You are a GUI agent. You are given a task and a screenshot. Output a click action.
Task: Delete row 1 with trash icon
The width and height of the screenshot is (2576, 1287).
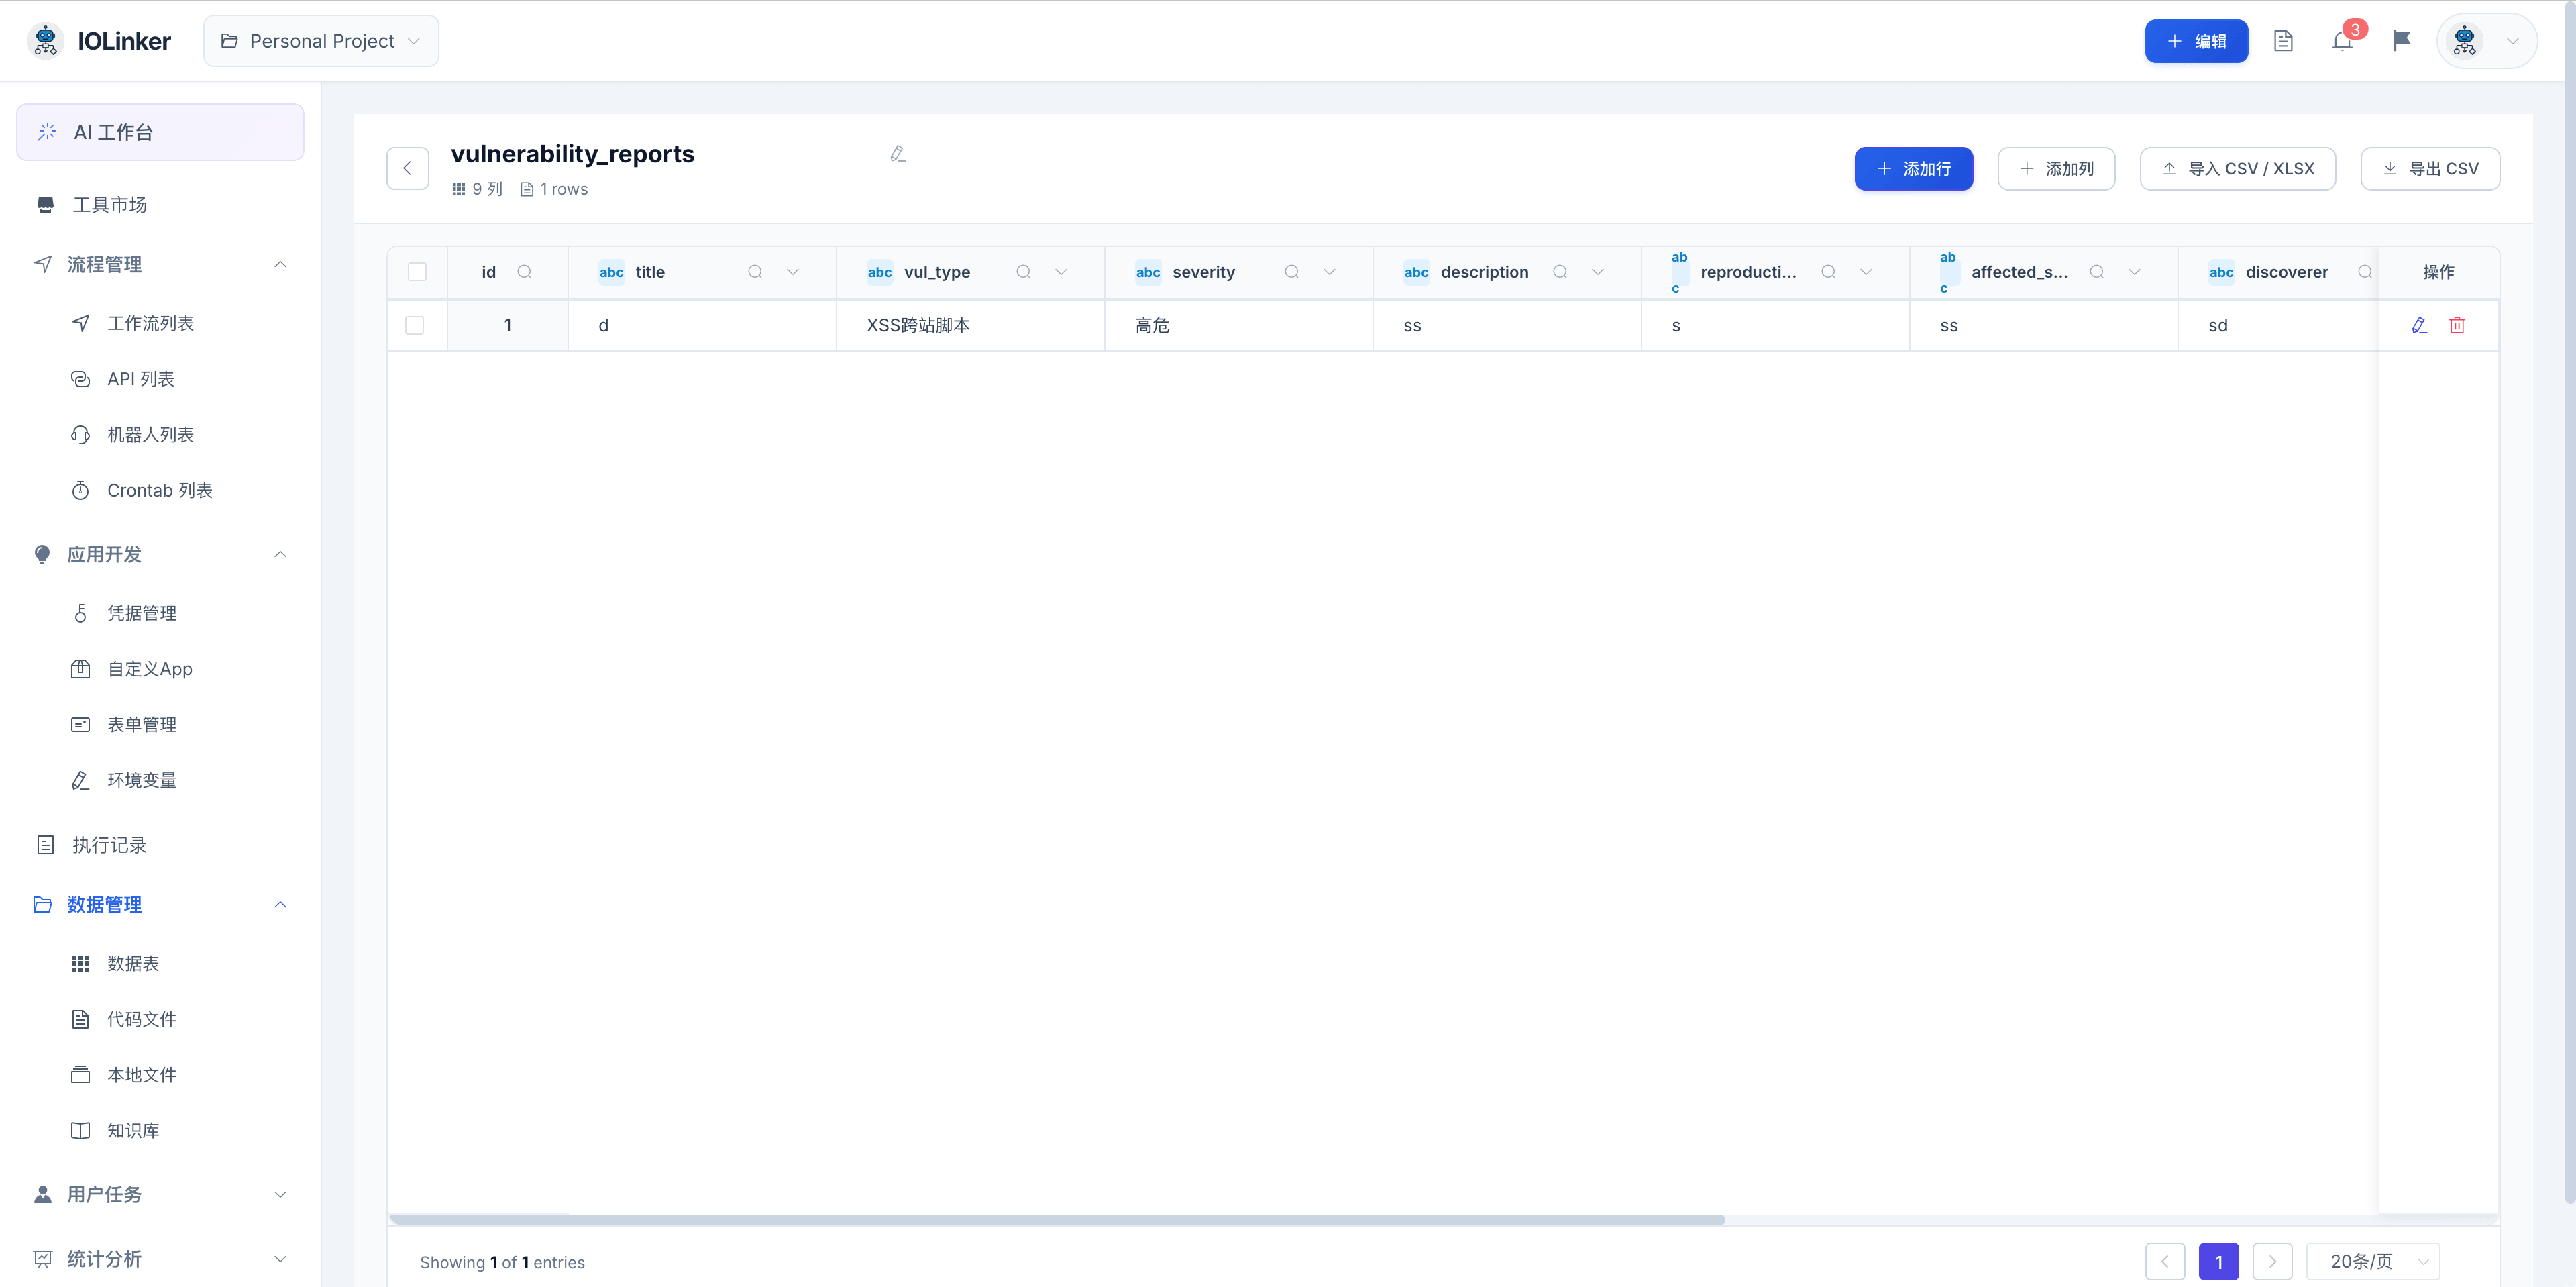click(x=2457, y=325)
